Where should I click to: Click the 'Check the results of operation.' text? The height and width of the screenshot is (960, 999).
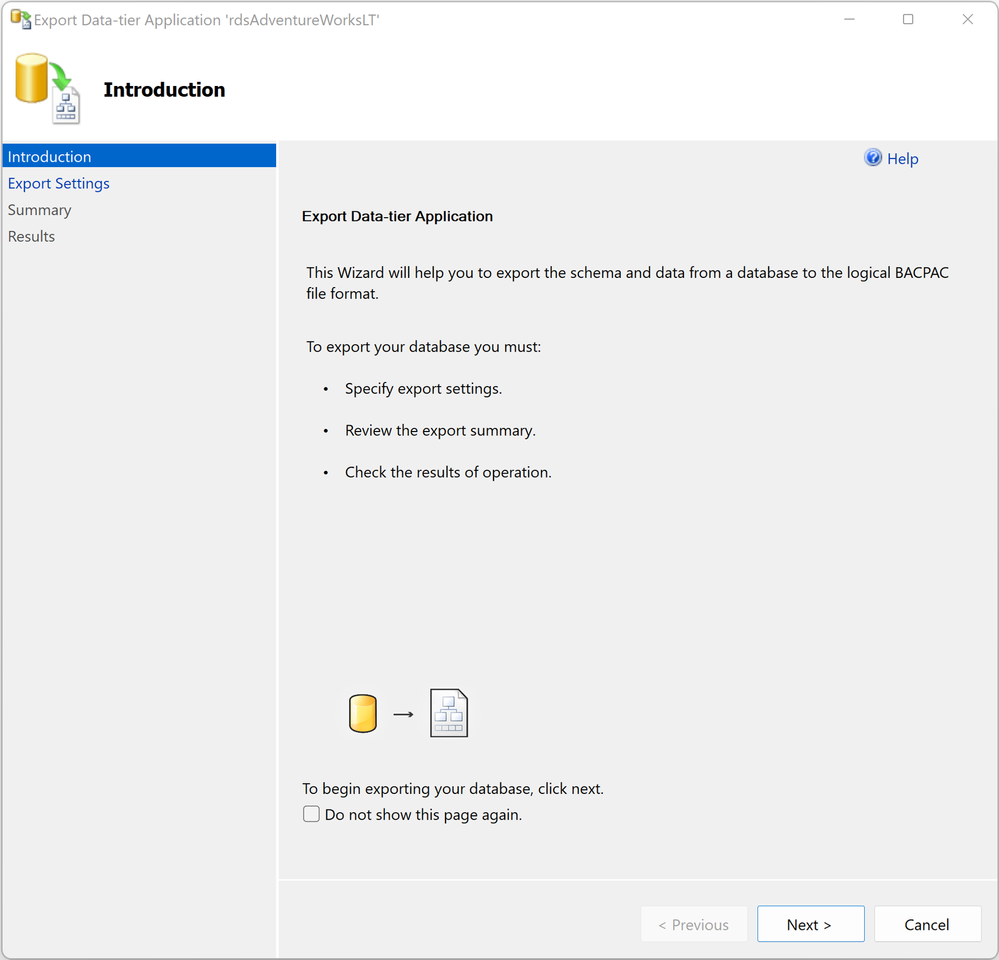pos(448,472)
